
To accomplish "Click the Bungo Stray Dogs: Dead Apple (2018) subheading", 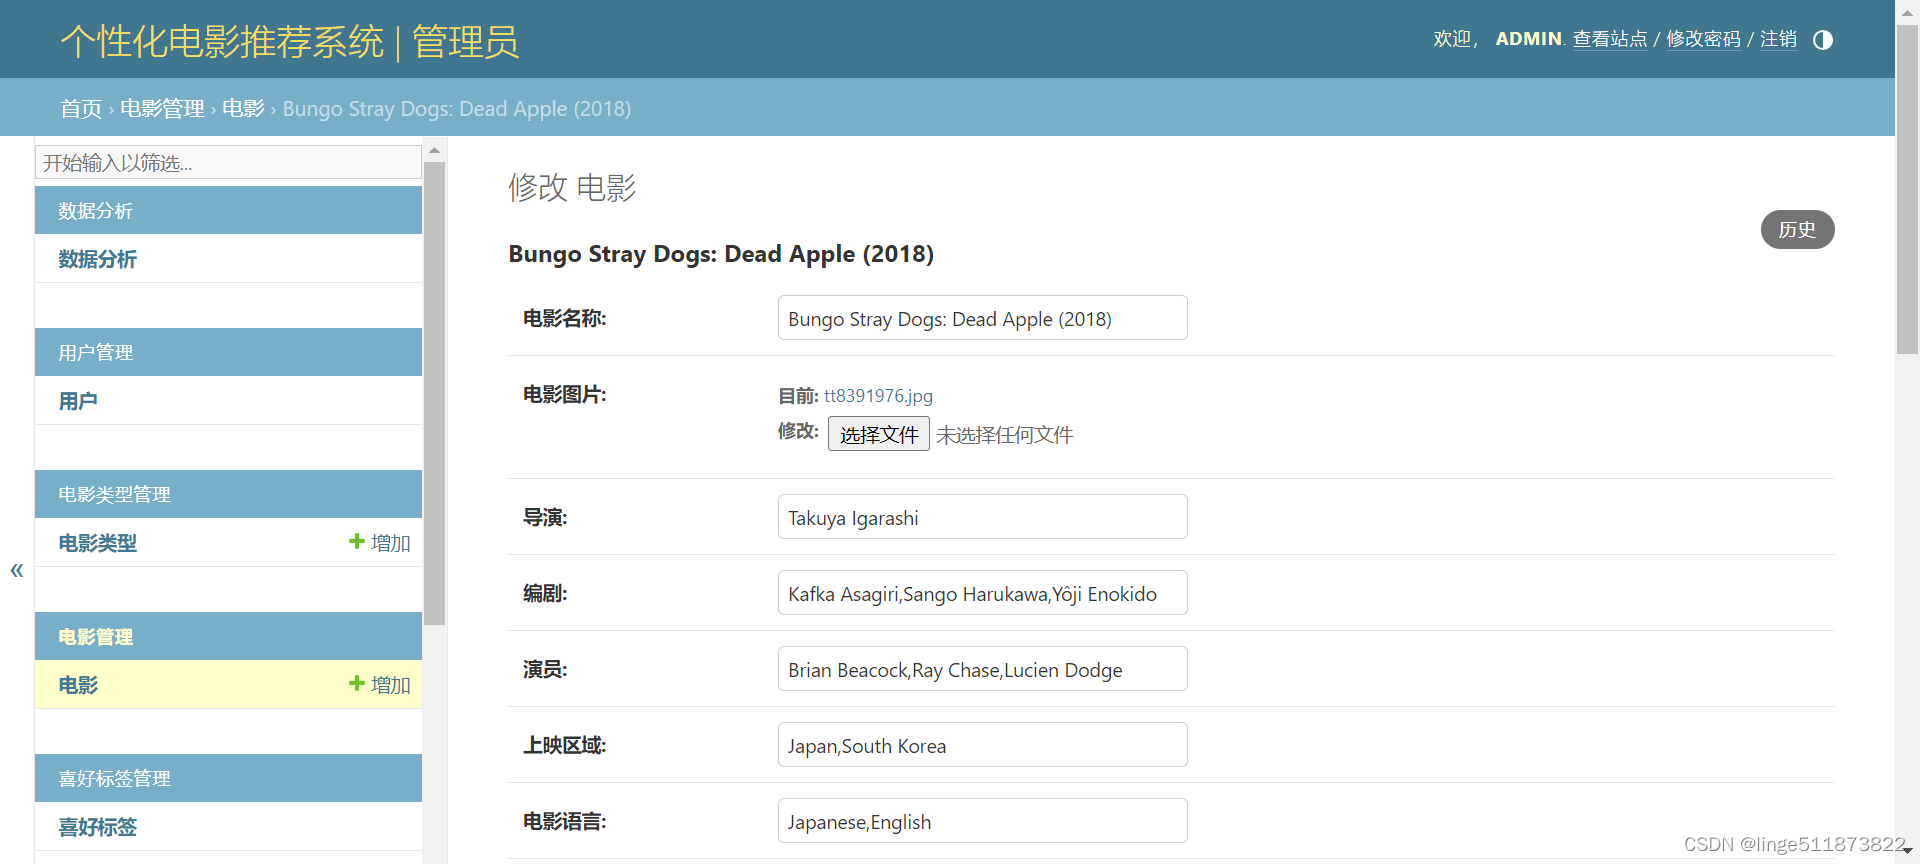I will pos(721,254).
